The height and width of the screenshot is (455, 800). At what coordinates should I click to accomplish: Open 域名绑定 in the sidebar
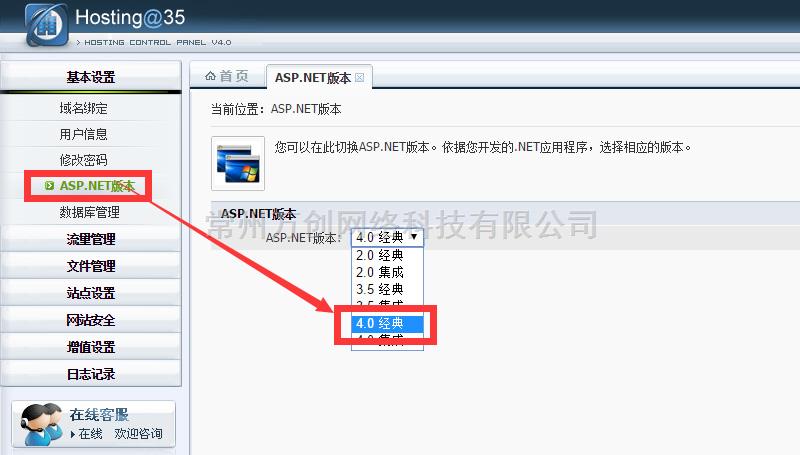83,108
